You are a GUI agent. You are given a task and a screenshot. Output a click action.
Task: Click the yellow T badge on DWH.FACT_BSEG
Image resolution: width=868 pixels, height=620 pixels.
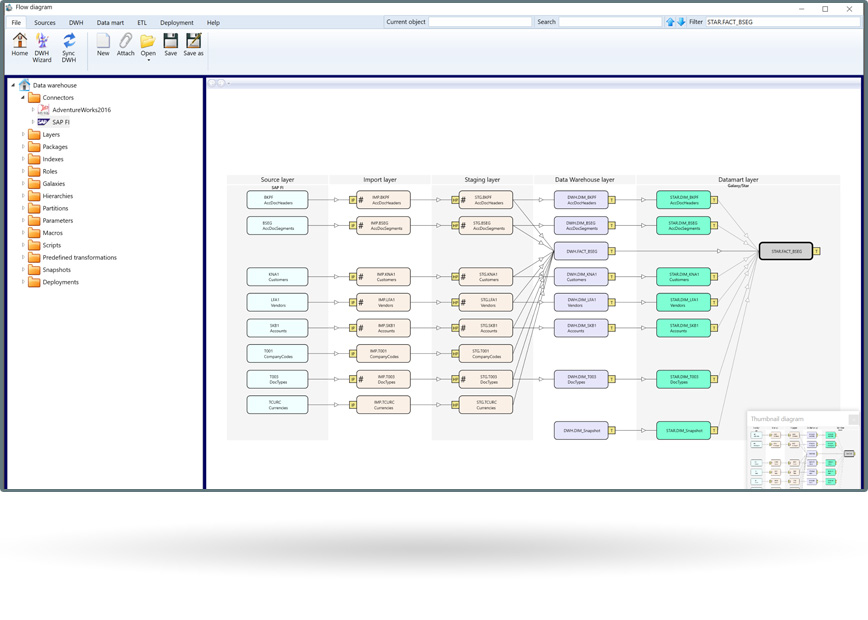612,251
